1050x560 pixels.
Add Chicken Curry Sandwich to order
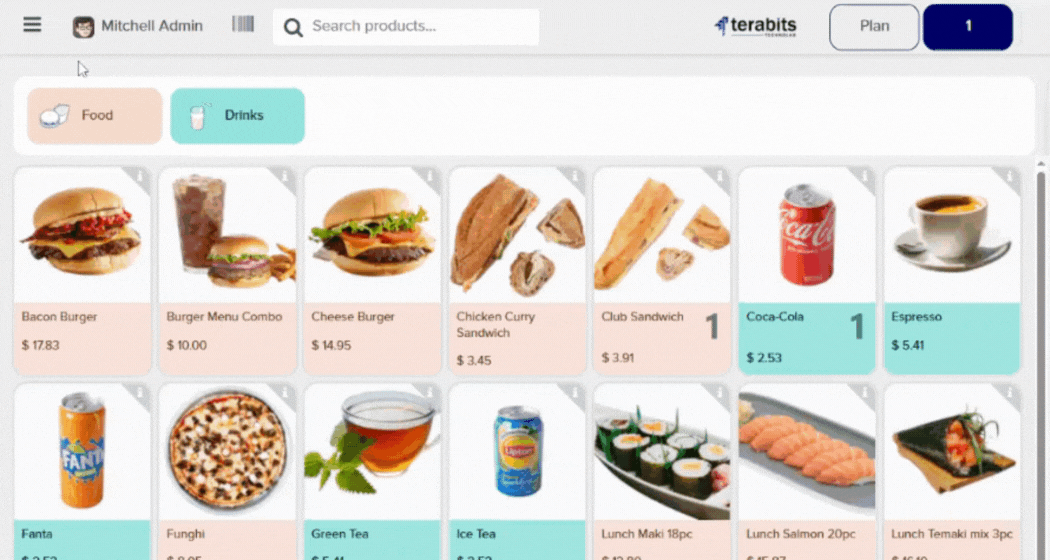pyautogui.click(x=517, y=271)
